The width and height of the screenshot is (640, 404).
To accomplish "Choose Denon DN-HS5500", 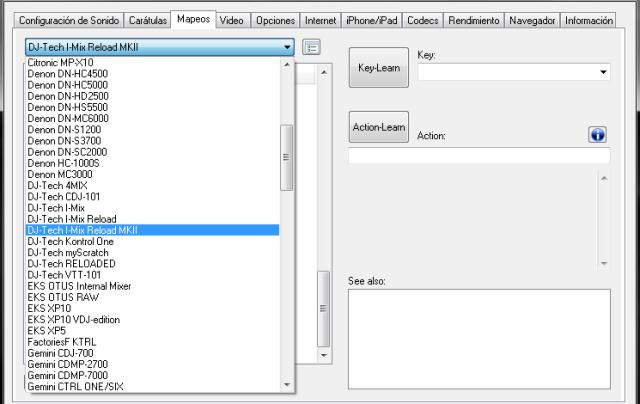I will click(153, 107).
